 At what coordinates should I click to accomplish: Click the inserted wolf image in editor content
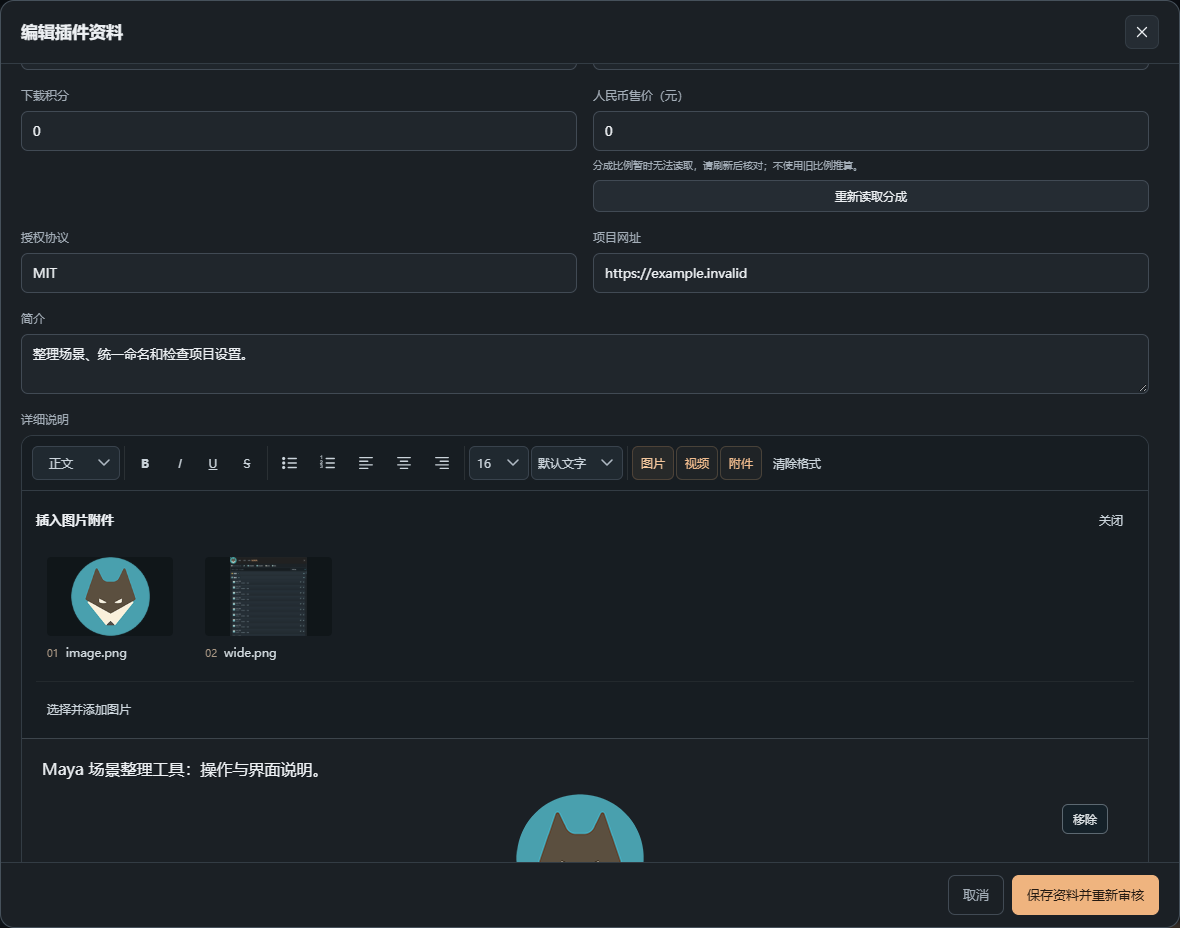tap(580, 828)
